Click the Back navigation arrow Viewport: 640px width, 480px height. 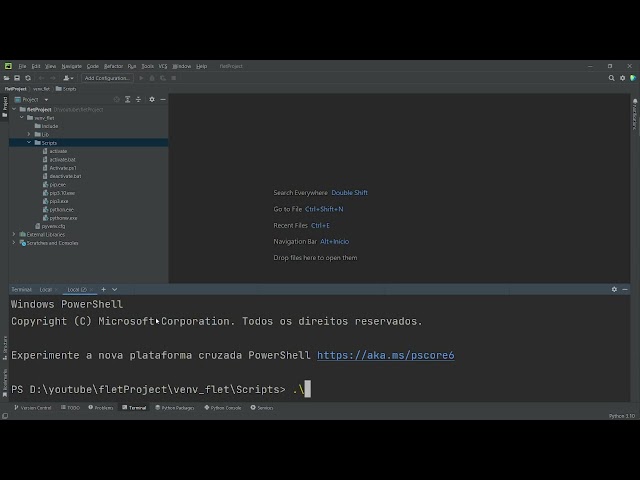(x=41, y=78)
